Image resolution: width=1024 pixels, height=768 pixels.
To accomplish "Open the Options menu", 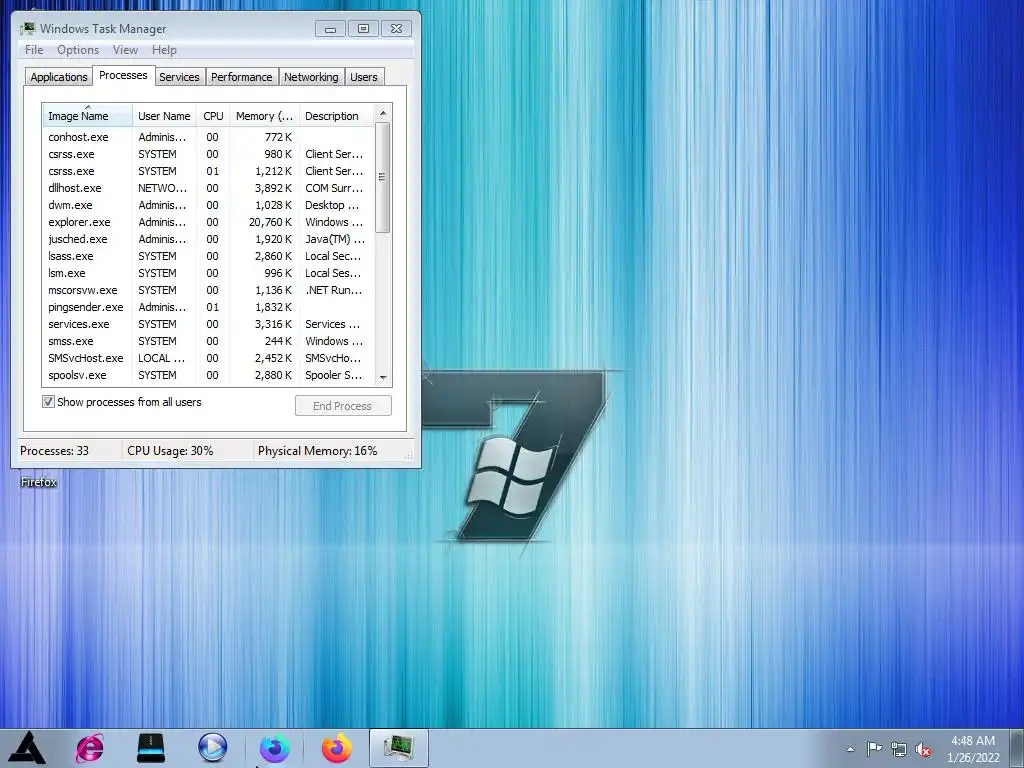I will tap(78, 50).
